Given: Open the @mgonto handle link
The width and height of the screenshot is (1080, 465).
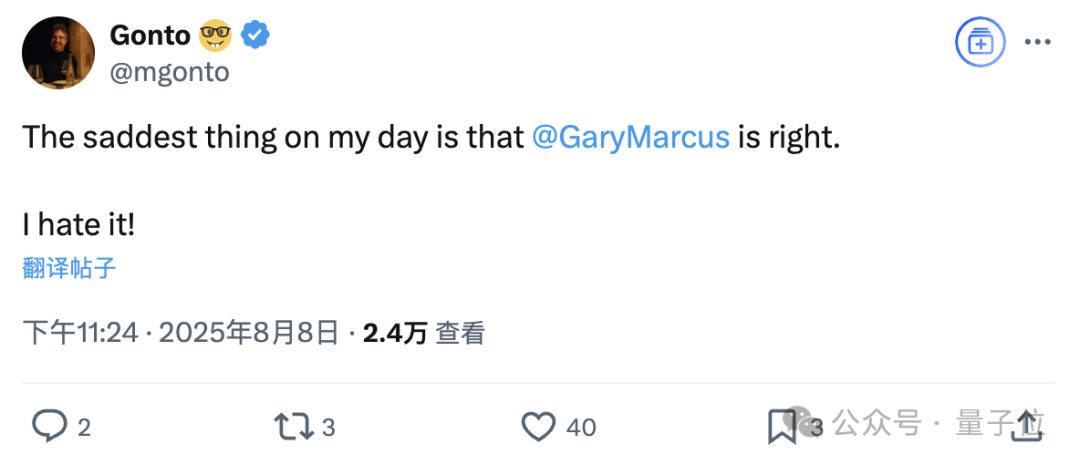Looking at the screenshot, I should point(169,72).
